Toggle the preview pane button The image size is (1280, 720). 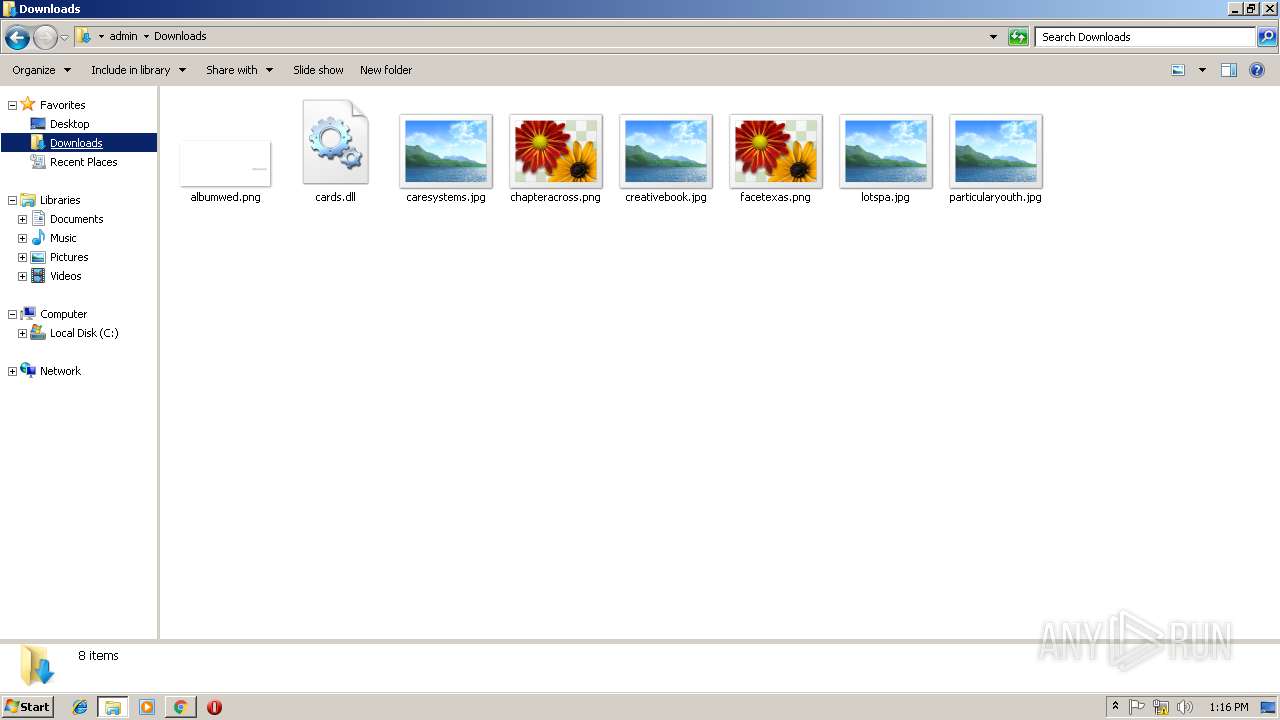[x=1229, y=70]
